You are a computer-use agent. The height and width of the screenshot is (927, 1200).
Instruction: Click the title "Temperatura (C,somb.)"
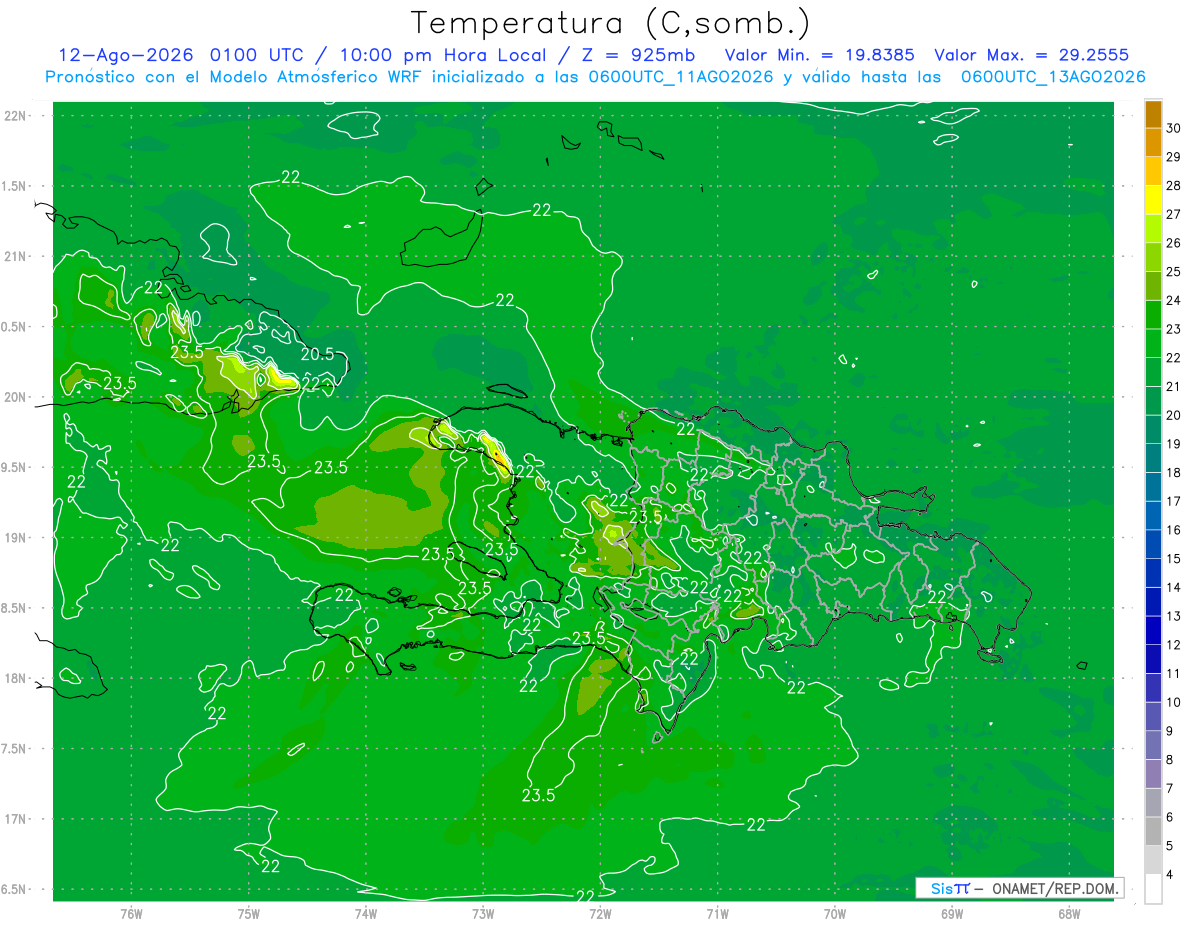tap(610, 23)
